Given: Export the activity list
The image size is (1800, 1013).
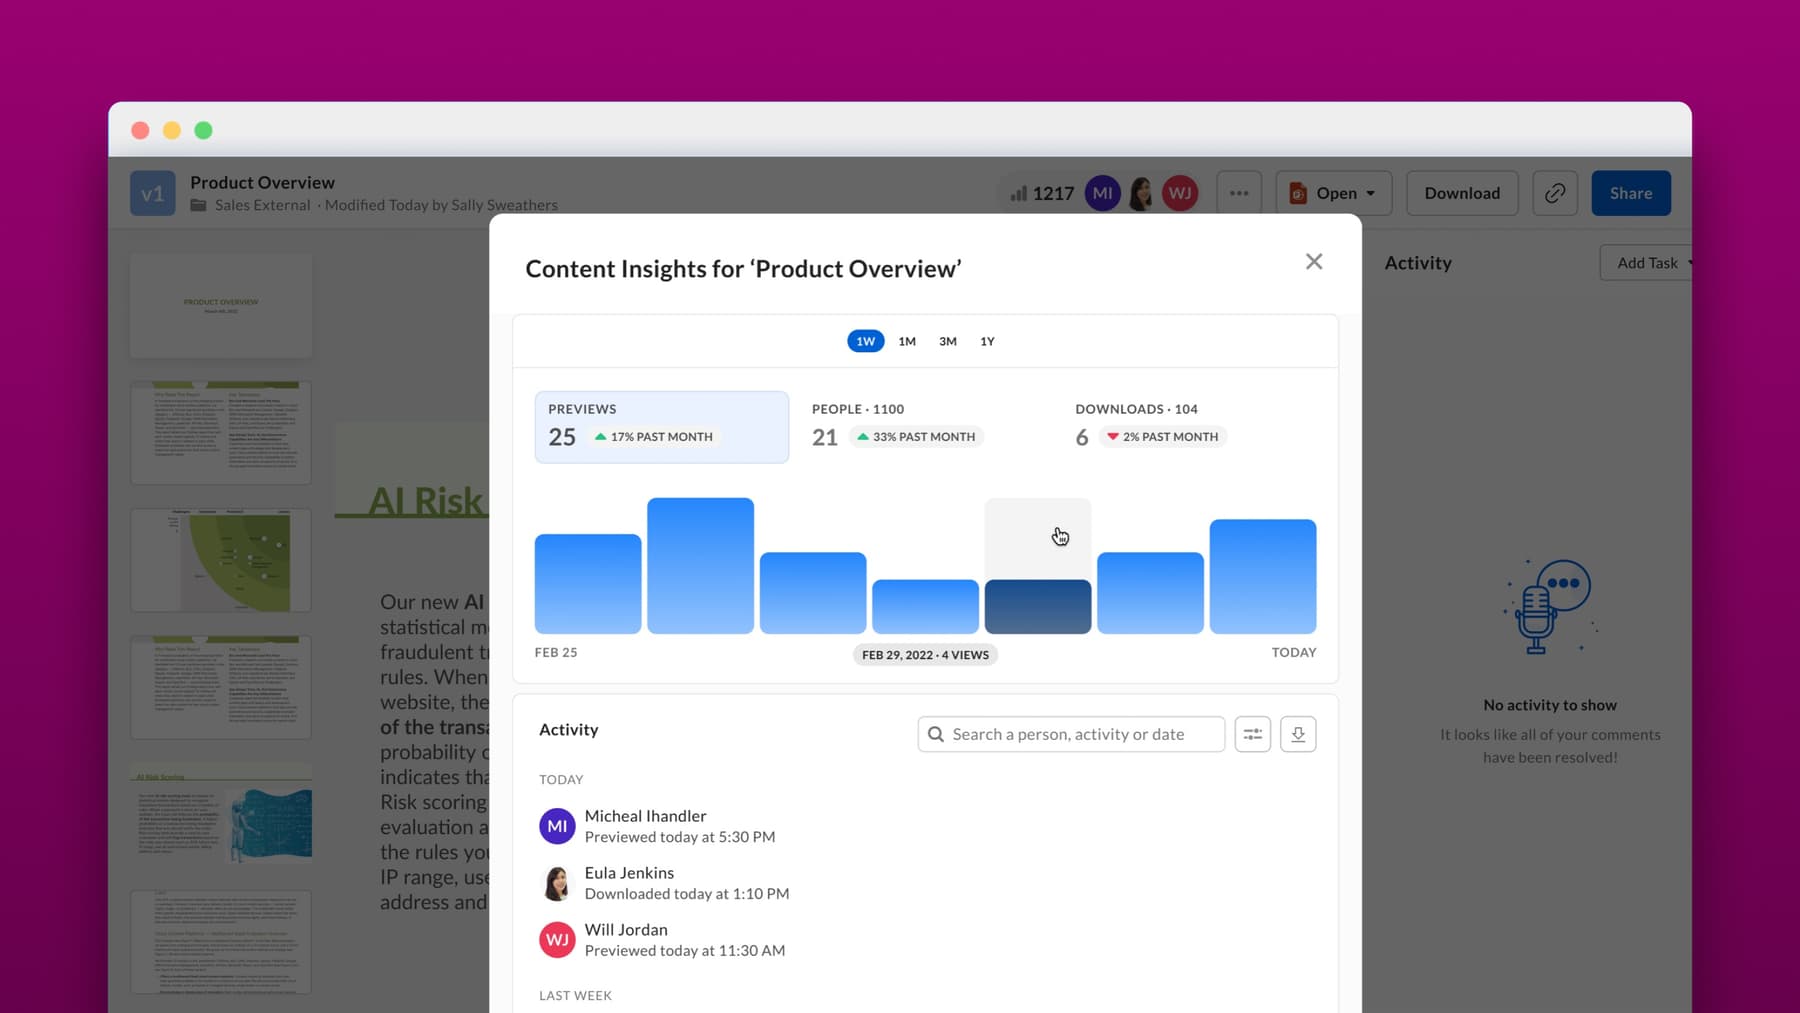Looking at the screenshot, I should (1298, 733).
